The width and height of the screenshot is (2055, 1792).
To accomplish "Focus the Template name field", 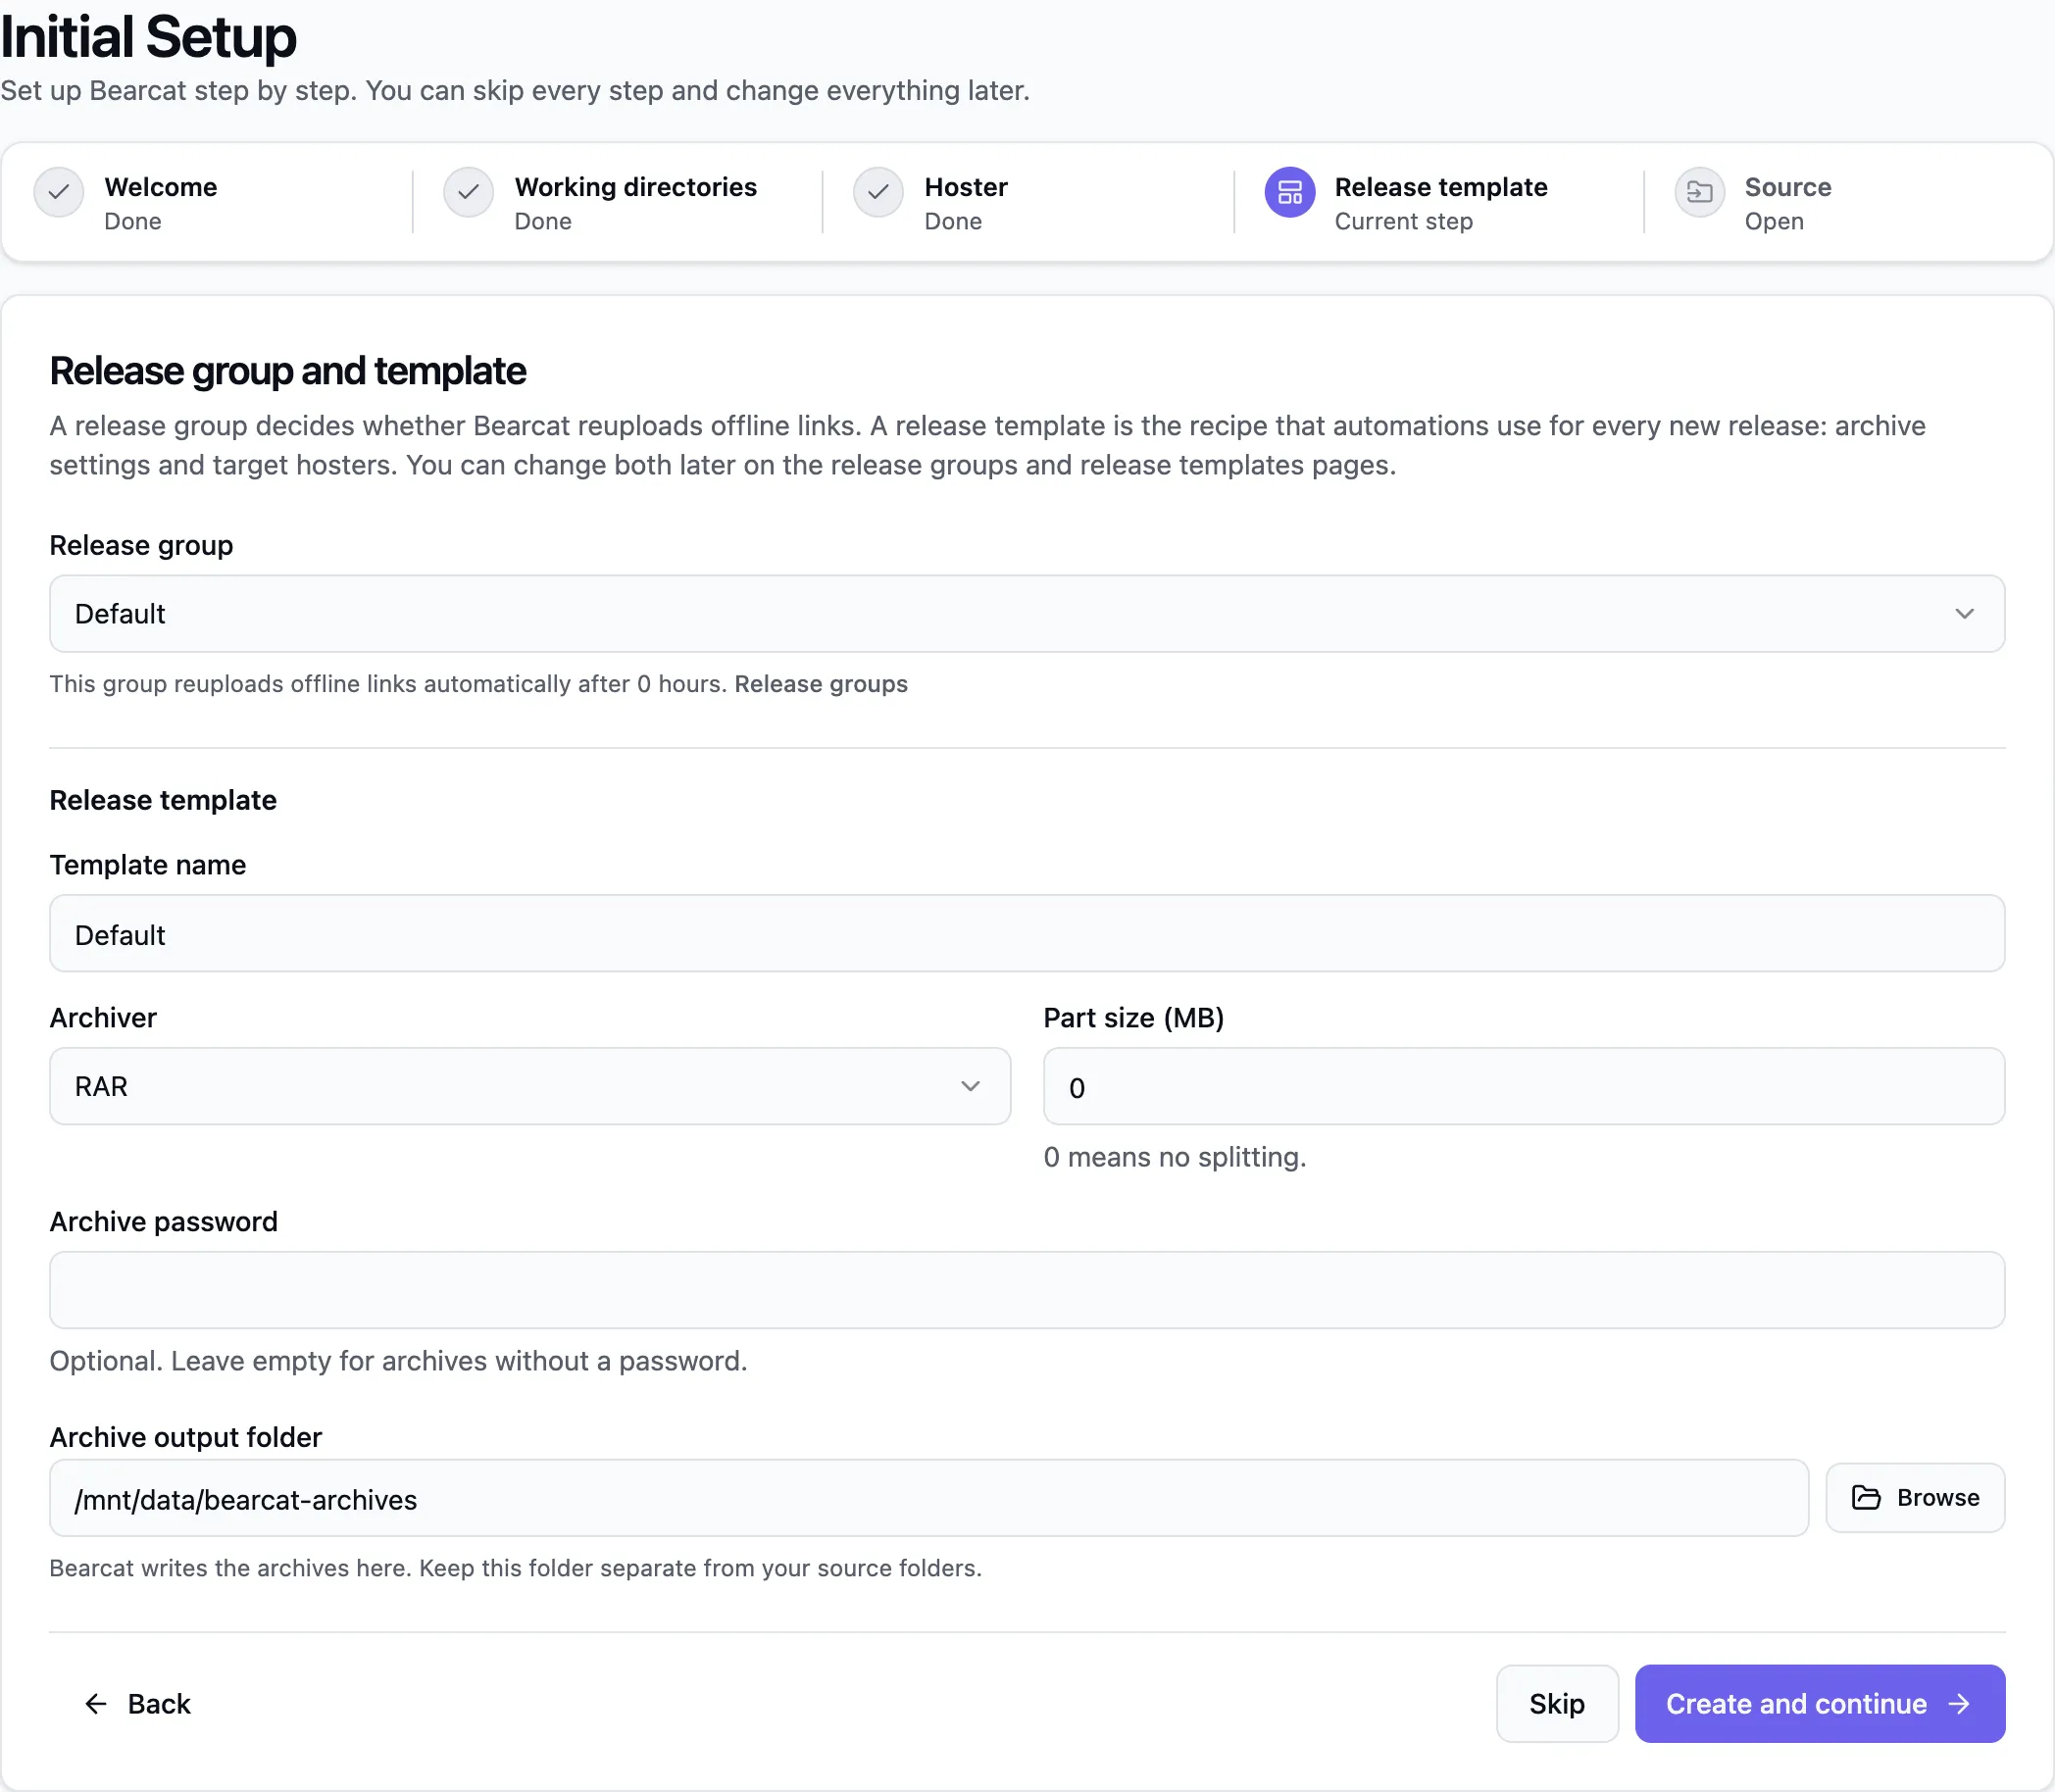I will pyautogui.click(x=1027, y=934).
